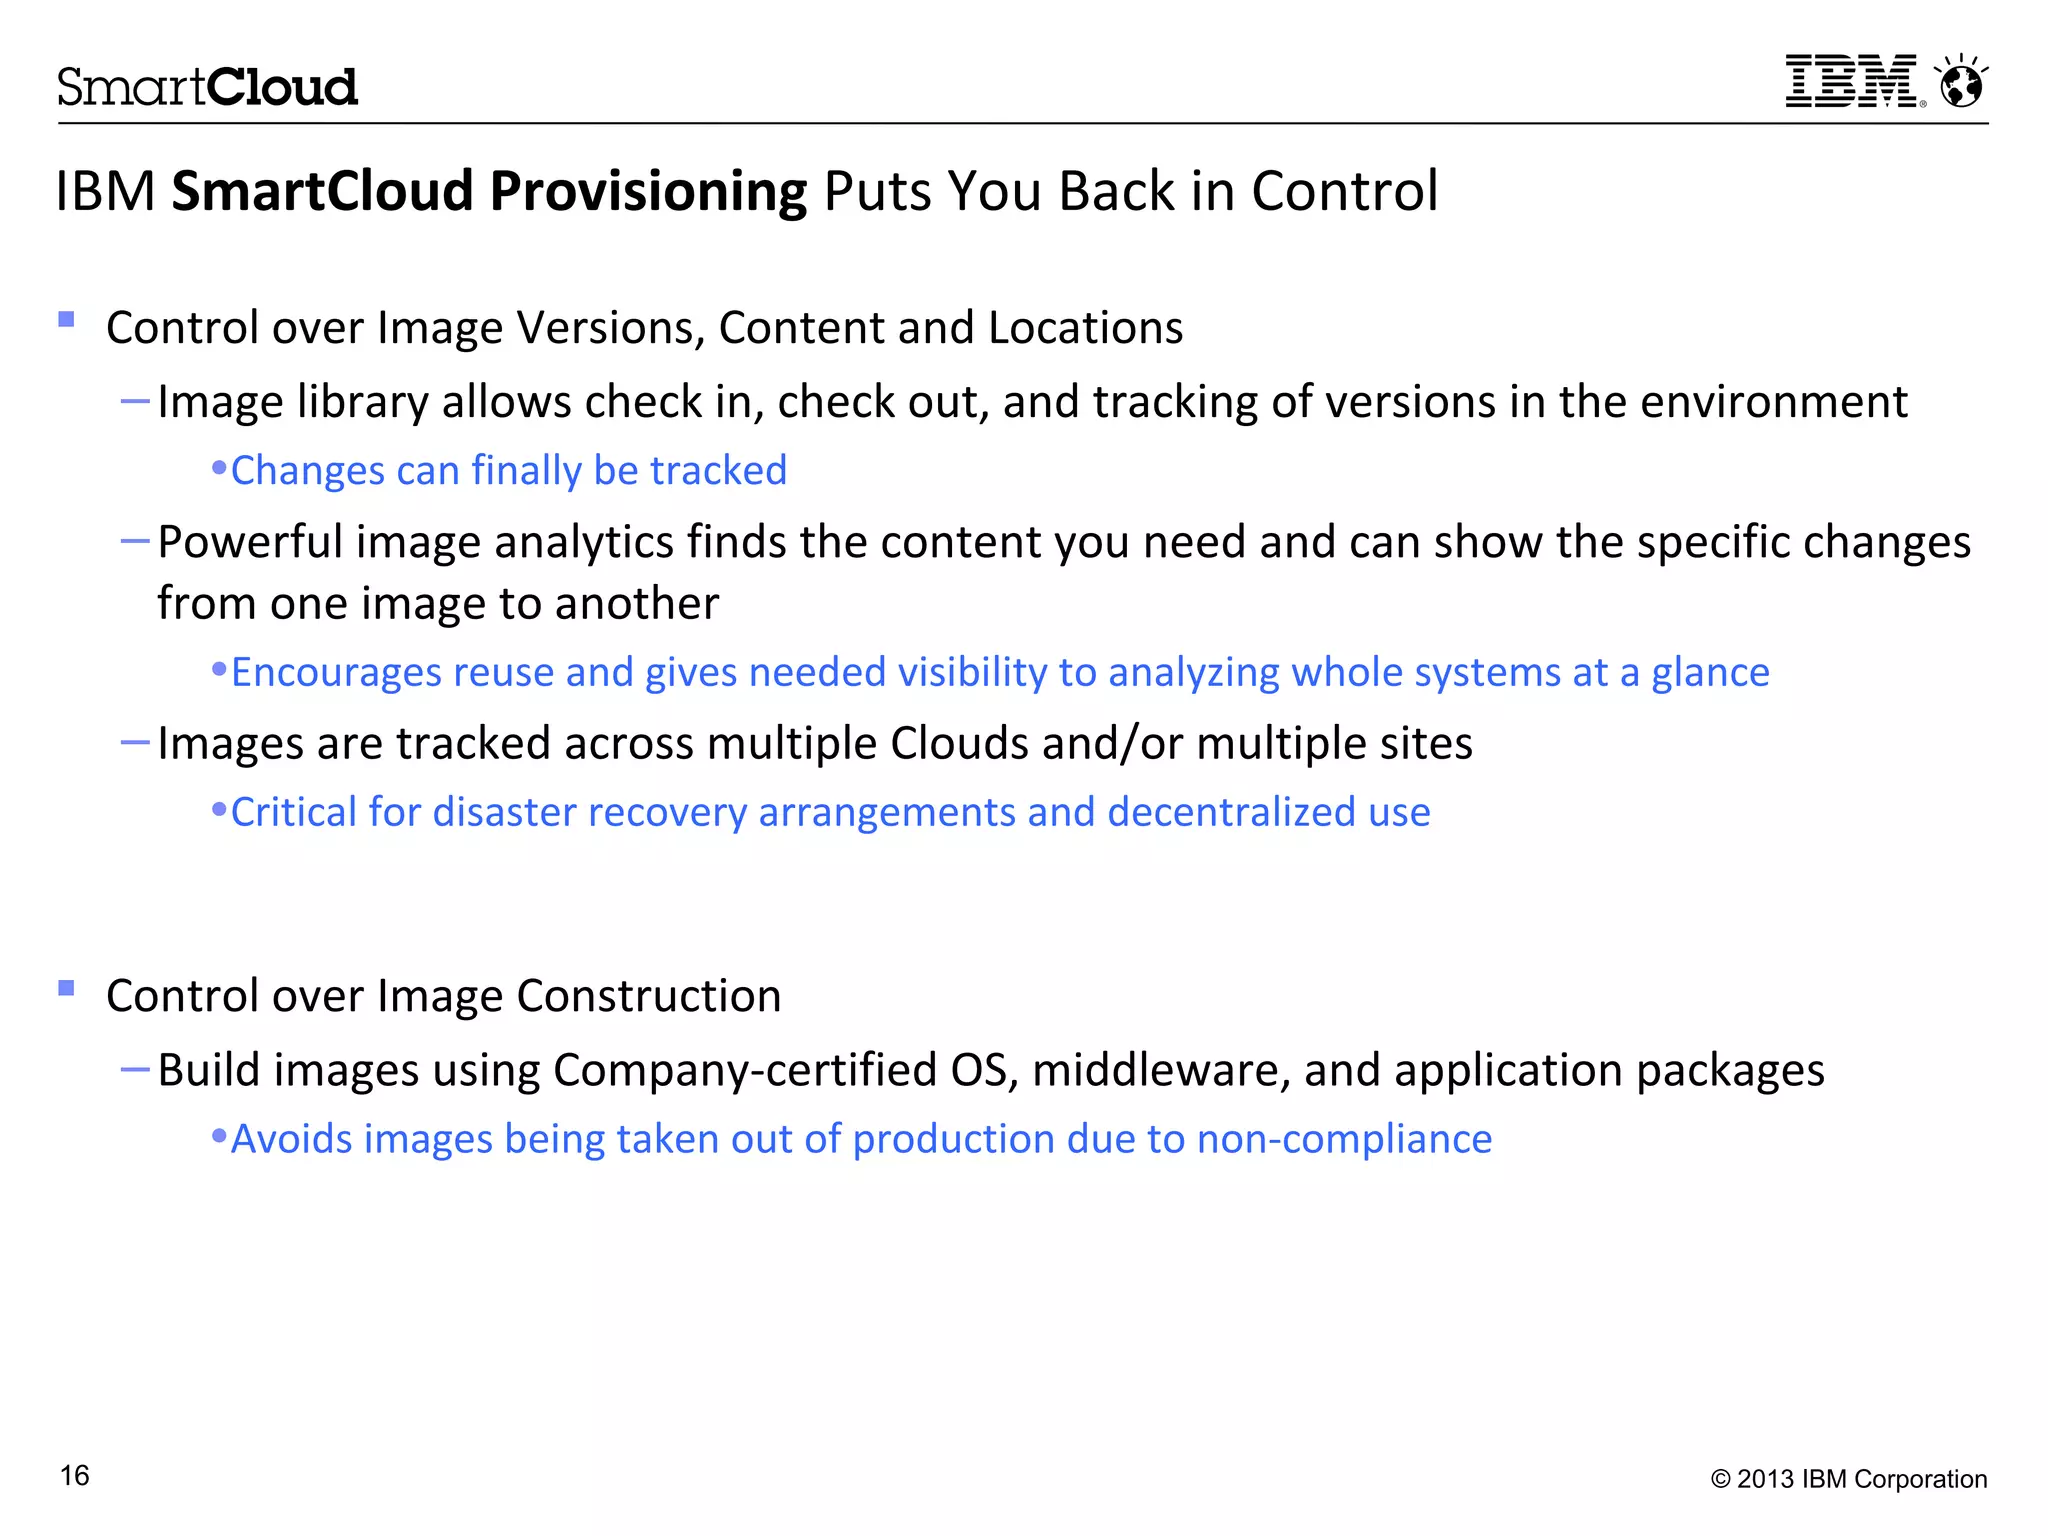The width and height of the screenshot is (2048, 1536).
Task: Click 'Avoids images being taken out of production' line
Action: click(861, 1139)
